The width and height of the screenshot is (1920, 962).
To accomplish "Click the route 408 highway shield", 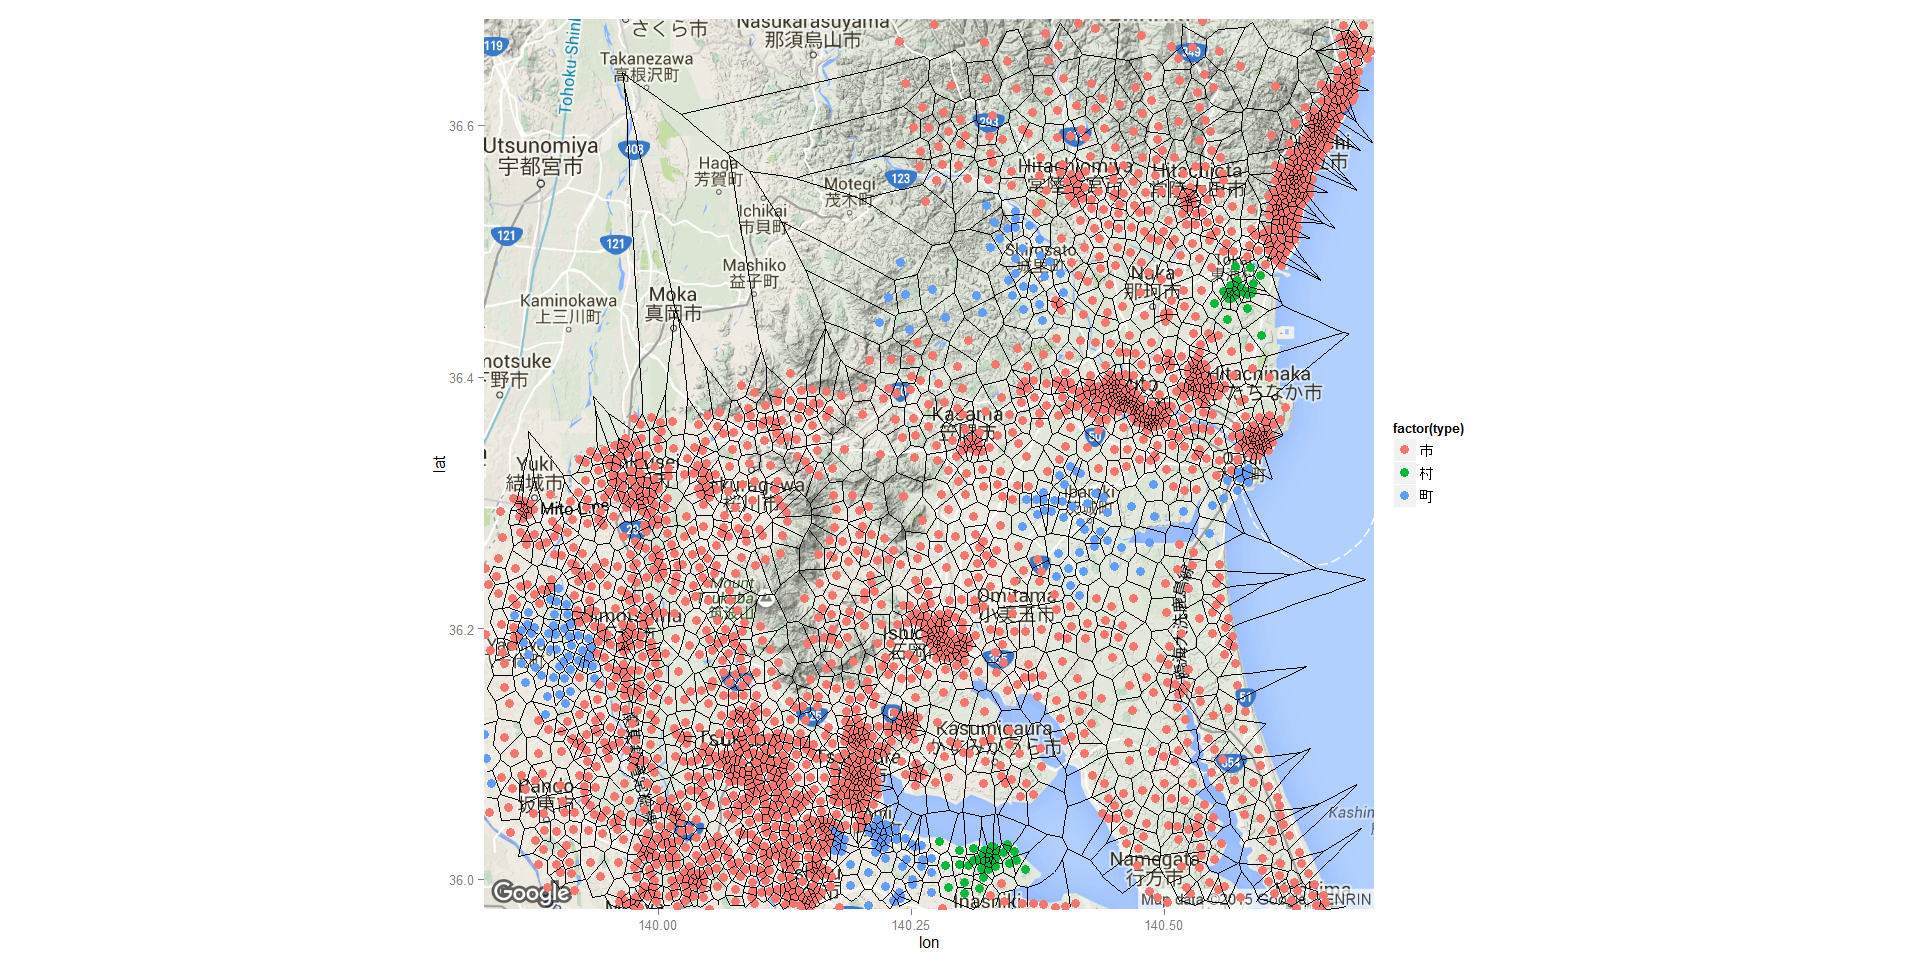I will (635, 149).
